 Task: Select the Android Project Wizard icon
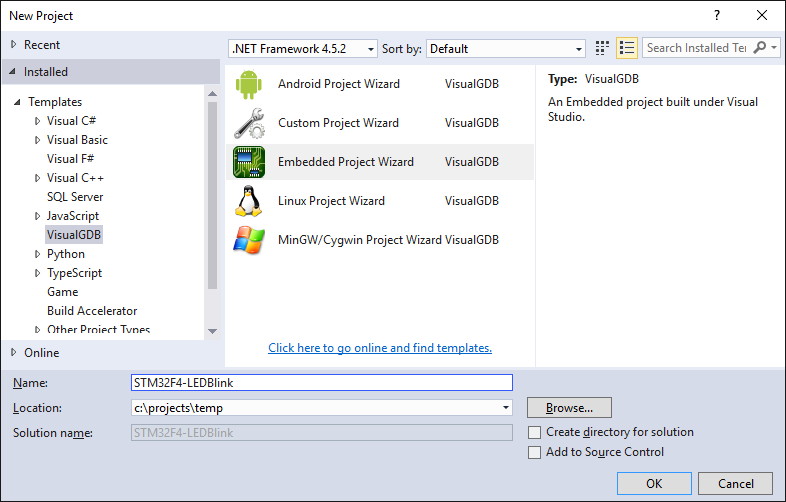point(248,84)
